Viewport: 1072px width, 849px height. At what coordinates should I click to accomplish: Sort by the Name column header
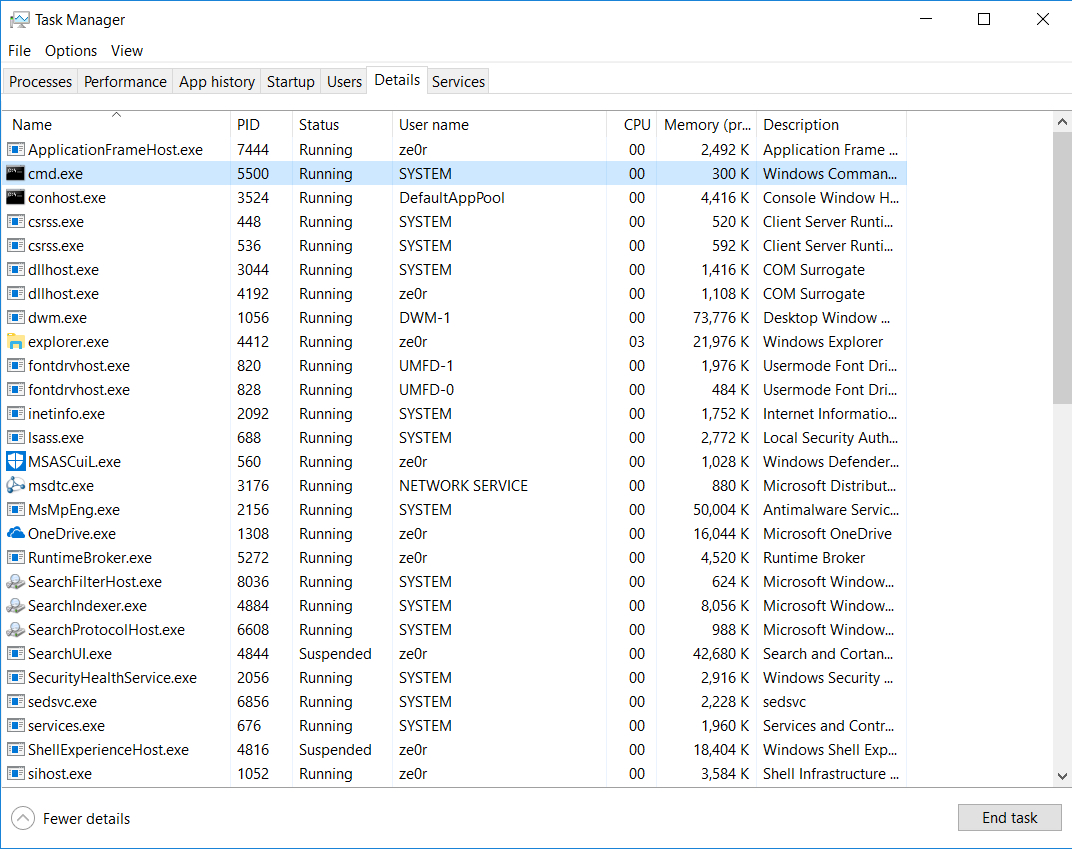click(116, 124)
